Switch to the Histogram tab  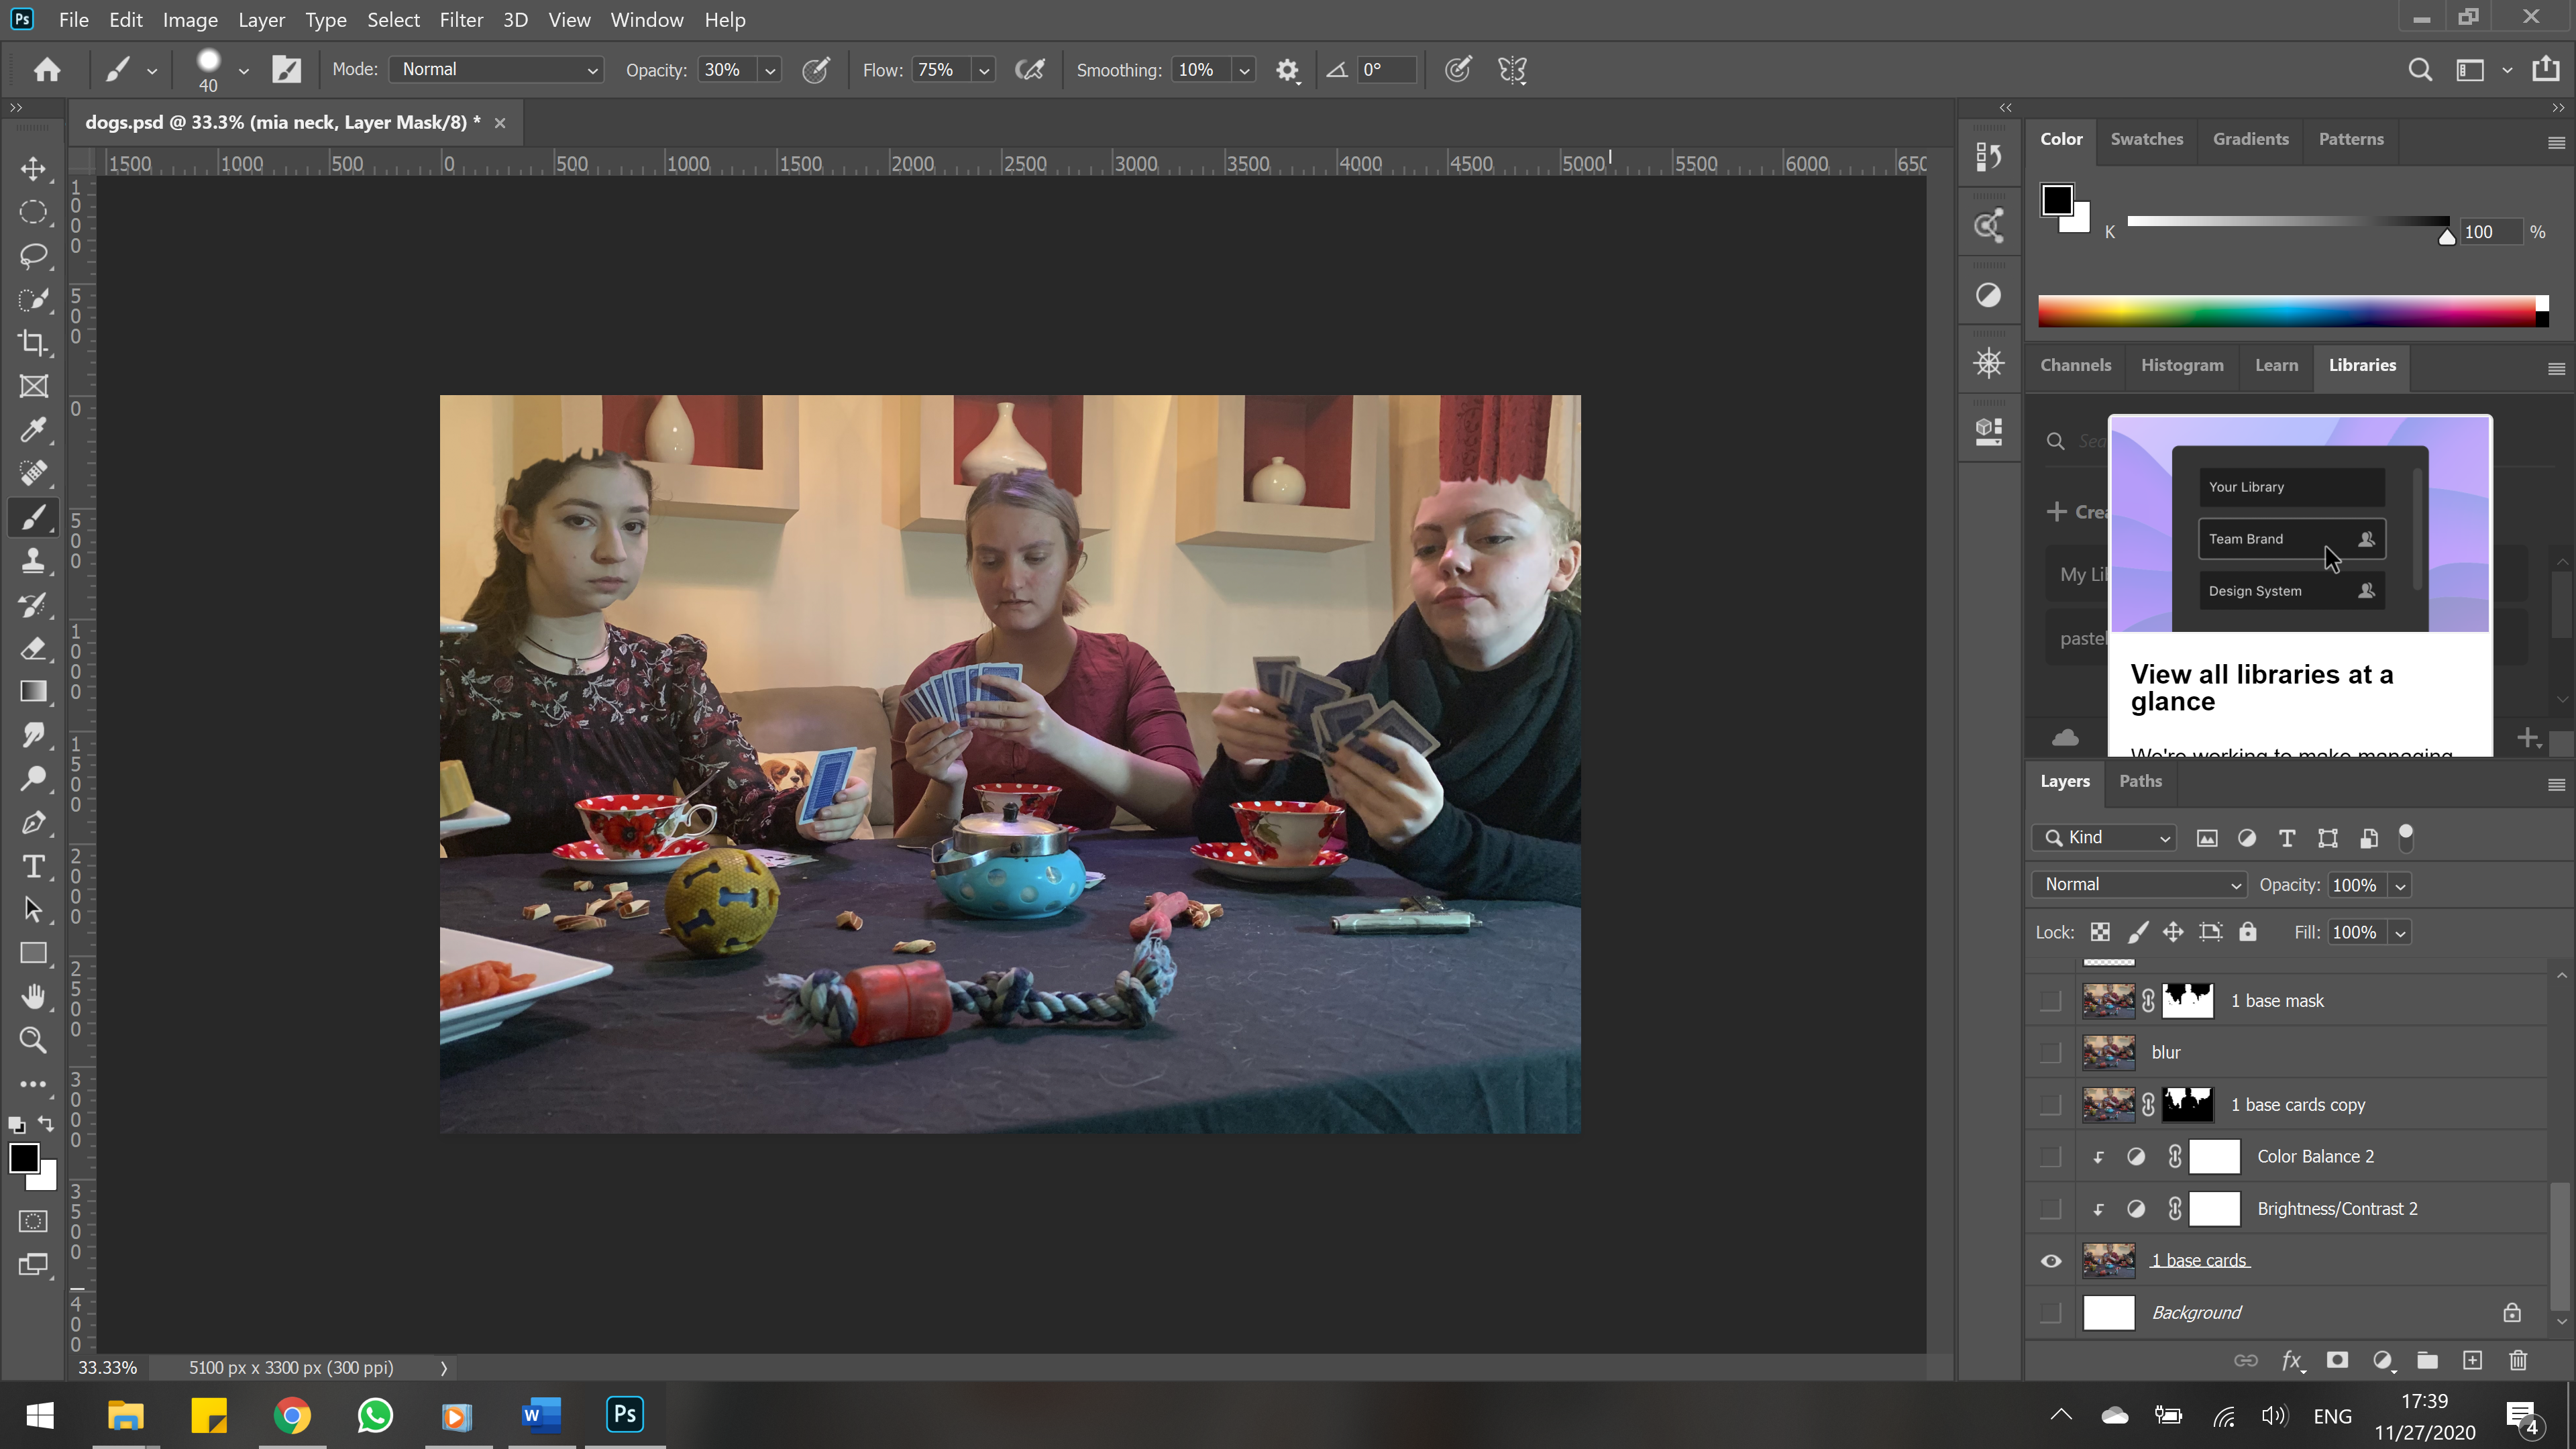click(x=2182, y=365)
